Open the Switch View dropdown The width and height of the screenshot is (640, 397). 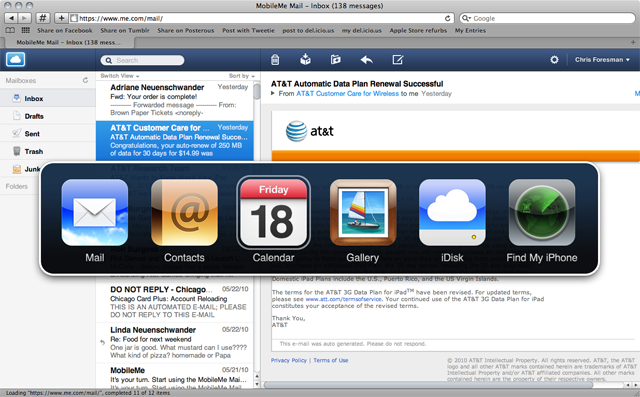[120, 76]
